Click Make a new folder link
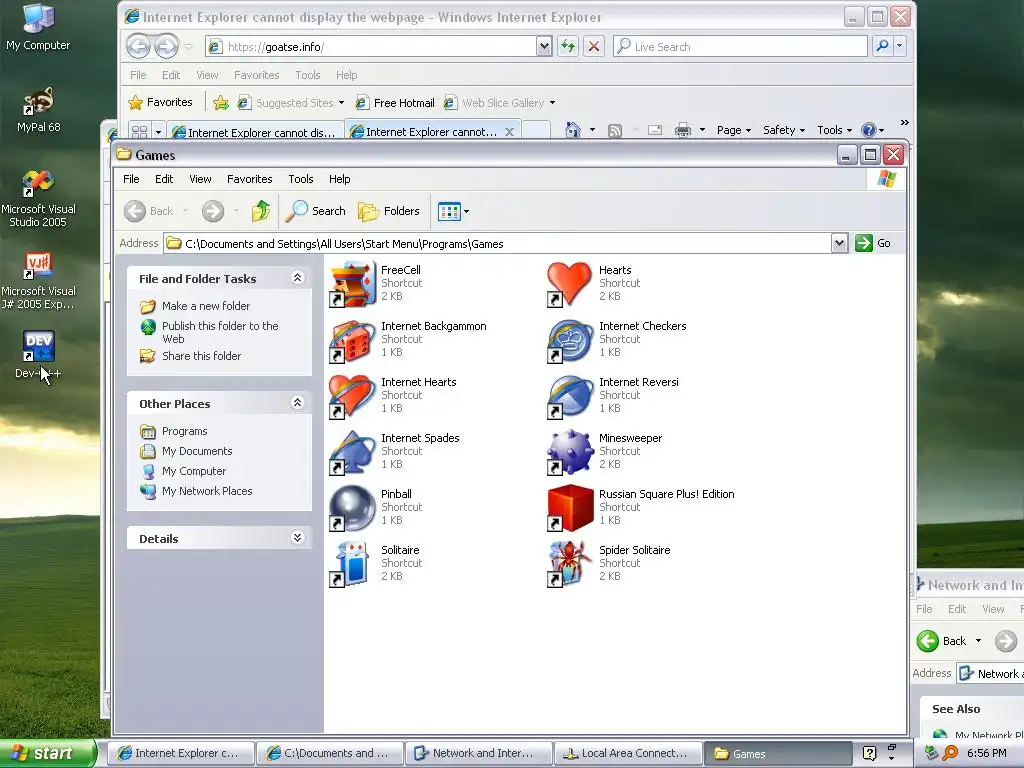The image size is (1024, 768). click(206, 306)
